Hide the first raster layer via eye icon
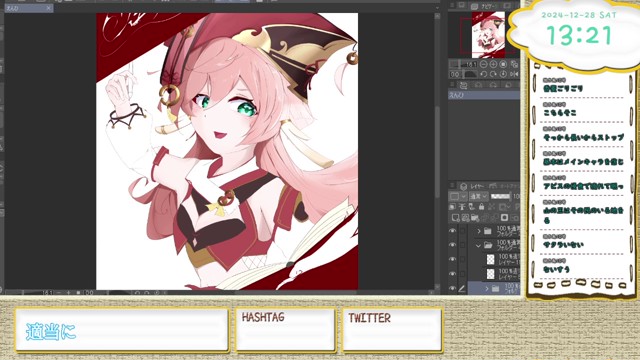 click(x=452, y=259)
